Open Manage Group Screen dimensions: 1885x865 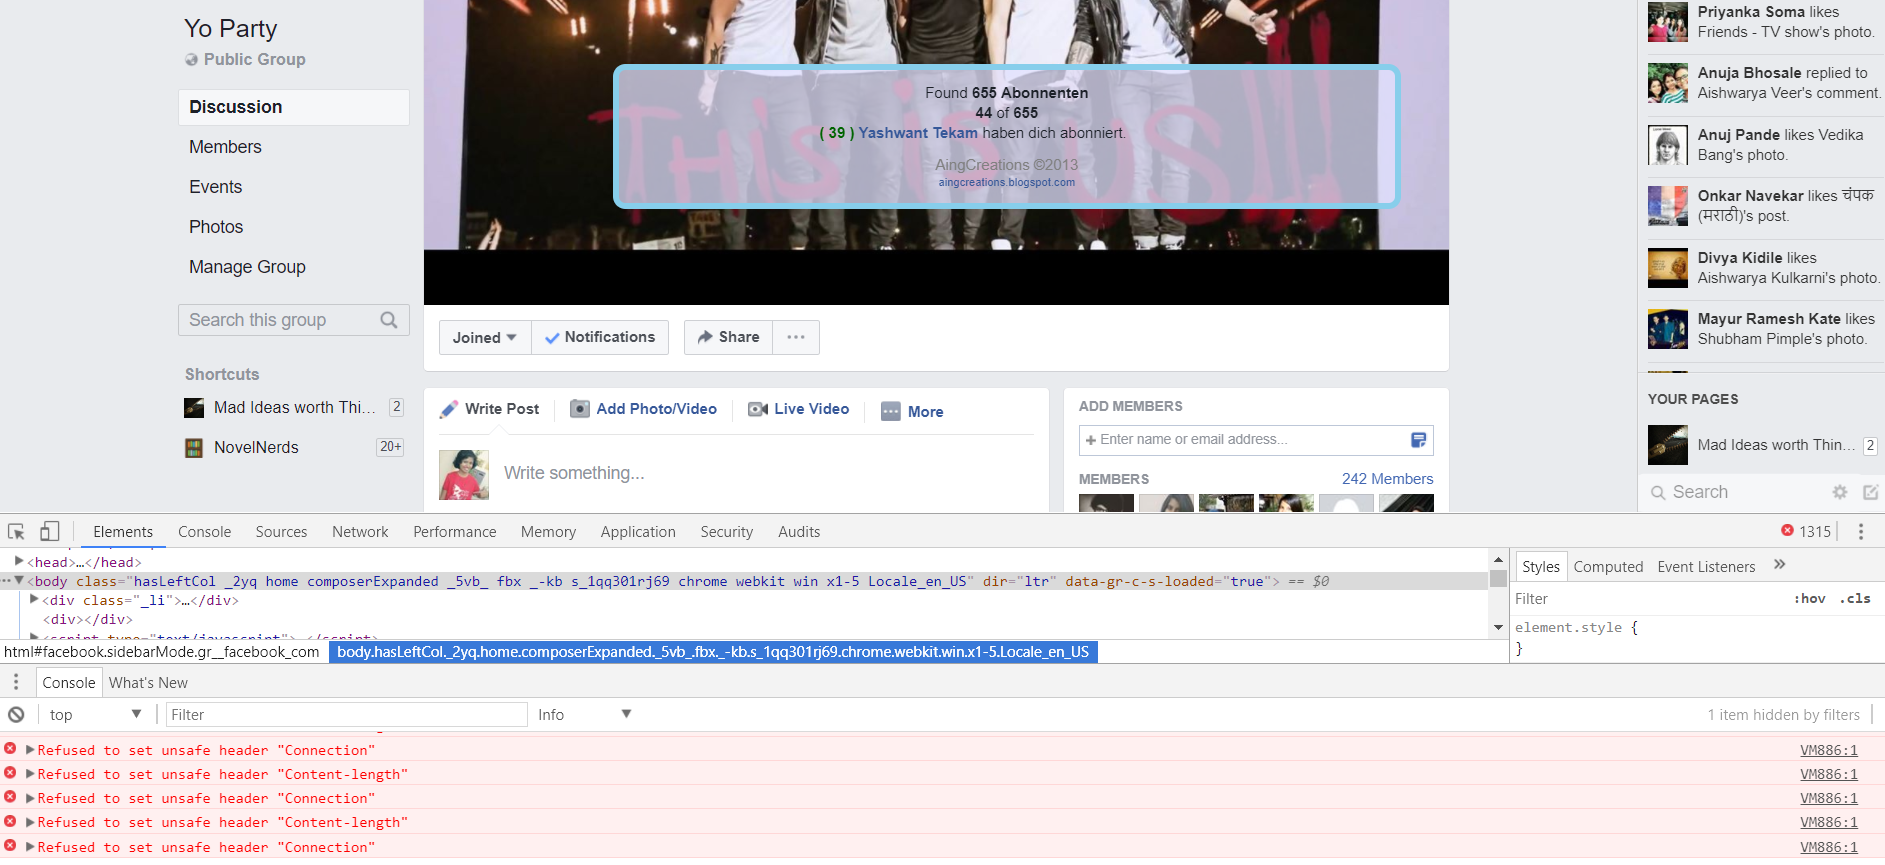click(x=247, y=267)
